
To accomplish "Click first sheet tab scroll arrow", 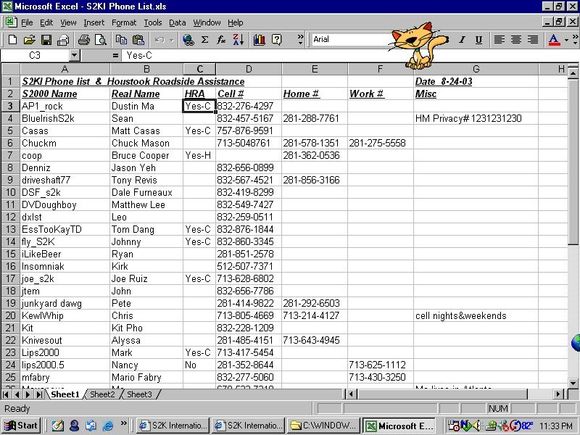I will tap(6, 394).
